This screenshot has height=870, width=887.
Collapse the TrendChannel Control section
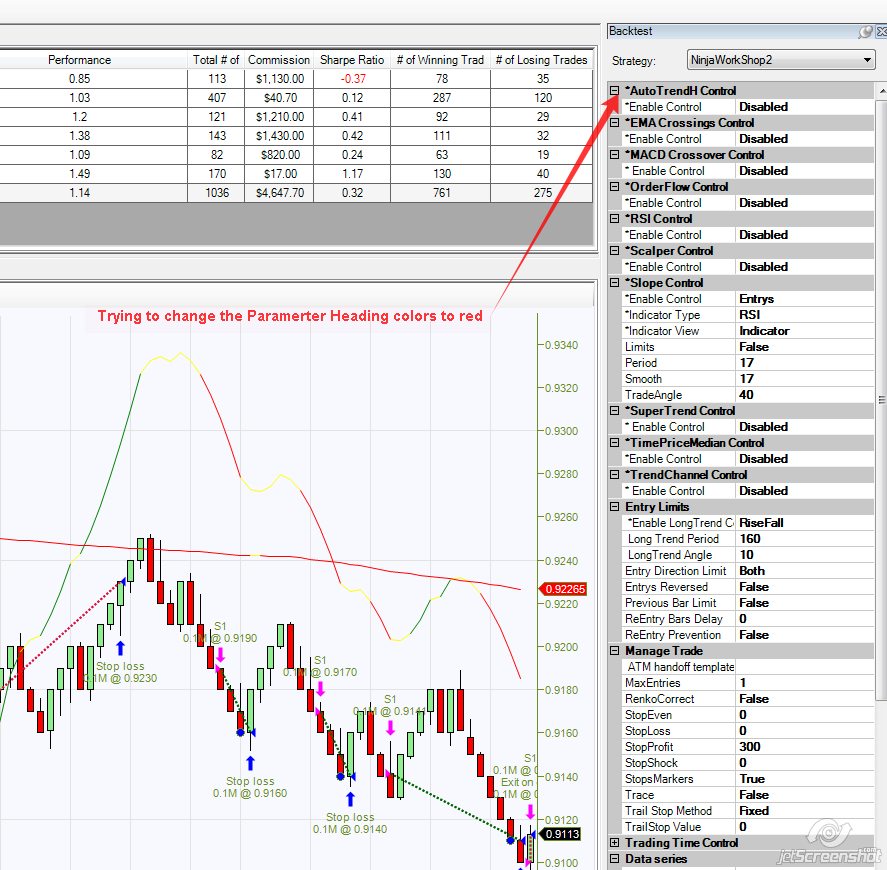(x=614, y=475)
